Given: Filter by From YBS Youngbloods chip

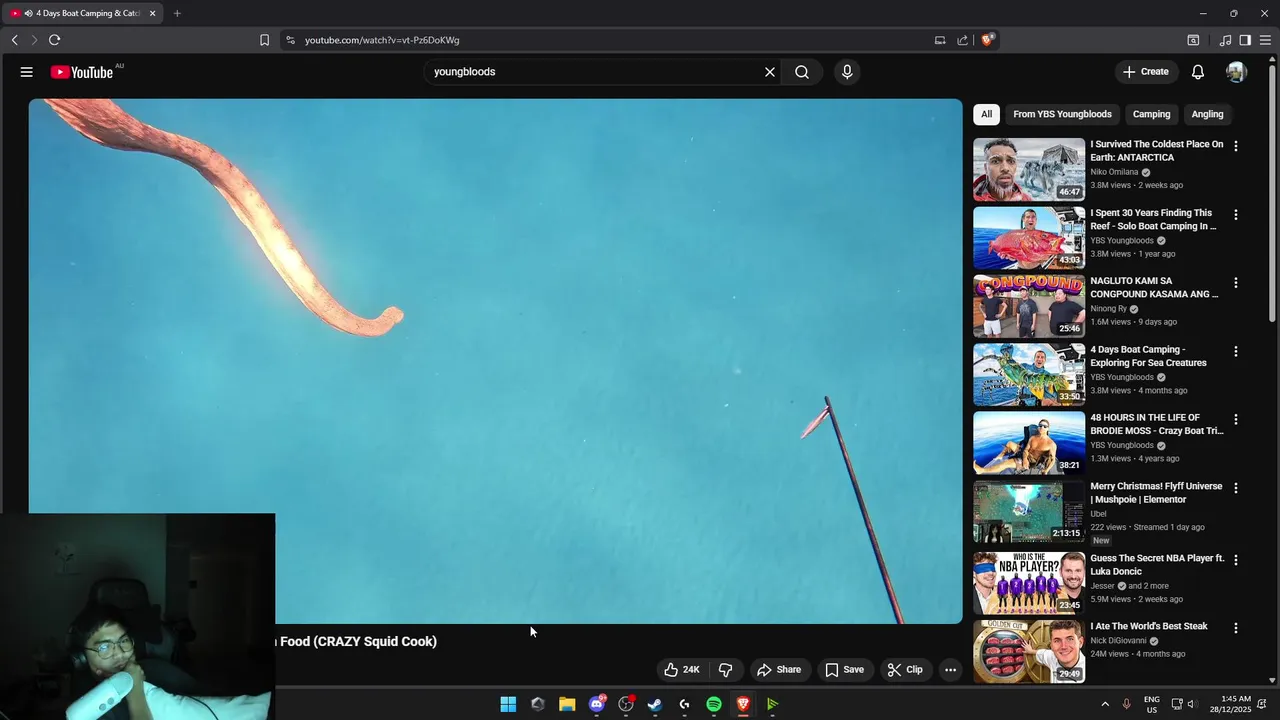Looking at the screenshot, I should pyautogui.click(x=1062, y=114).
